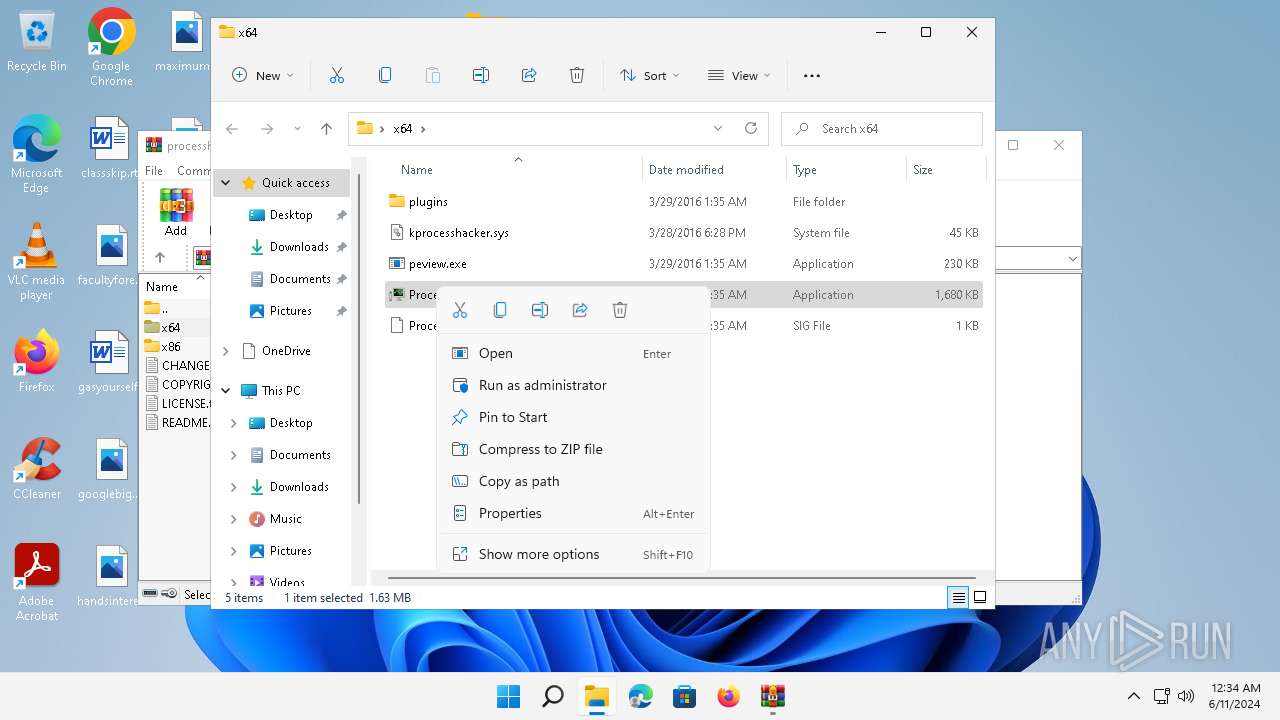Open the View dropdown menu
The width and height of the screenshot is (1280, 720).
pyautogui.click(x=739, y=75)
